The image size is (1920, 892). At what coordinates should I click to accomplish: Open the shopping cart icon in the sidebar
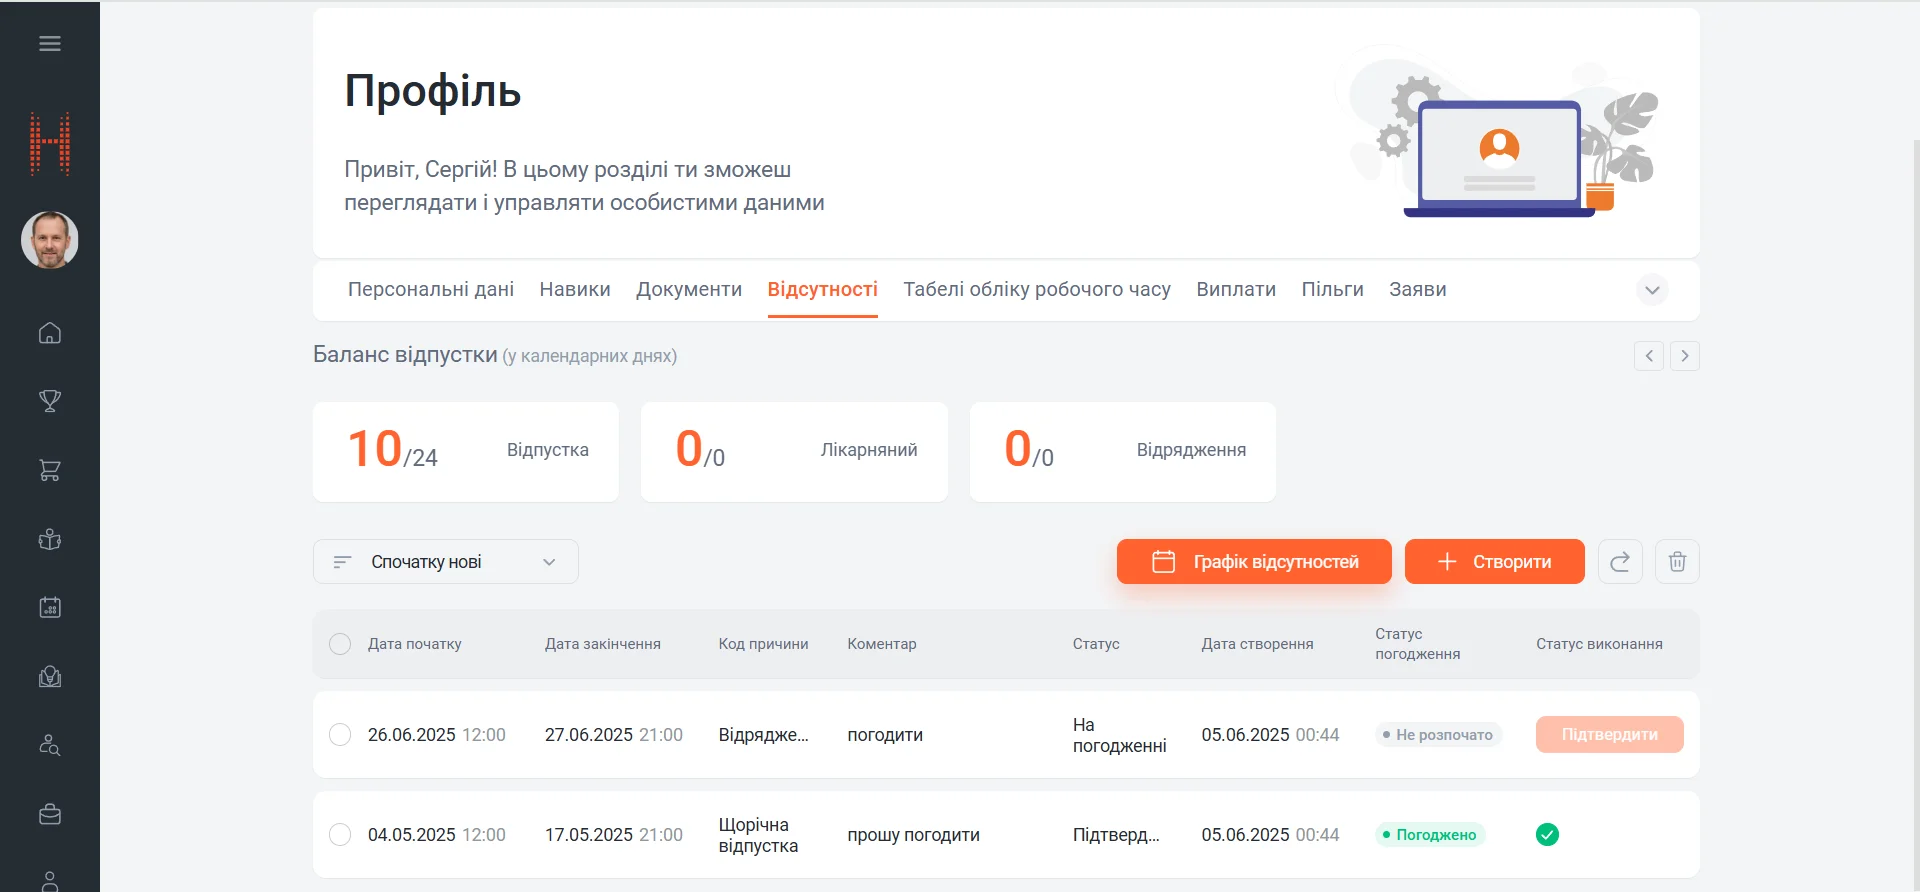50,470
